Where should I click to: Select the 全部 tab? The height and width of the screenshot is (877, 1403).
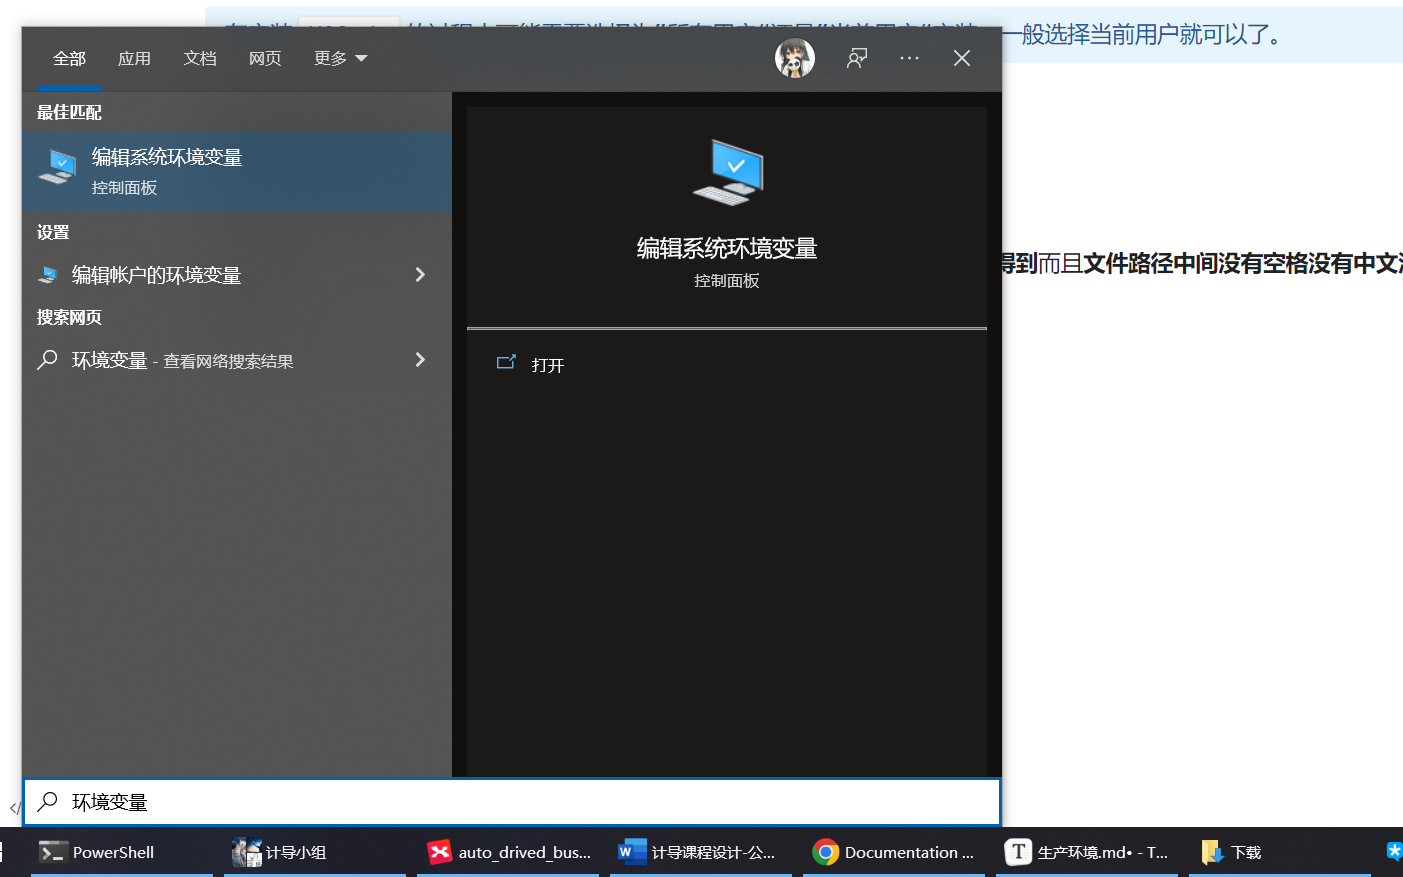point(69,59)
